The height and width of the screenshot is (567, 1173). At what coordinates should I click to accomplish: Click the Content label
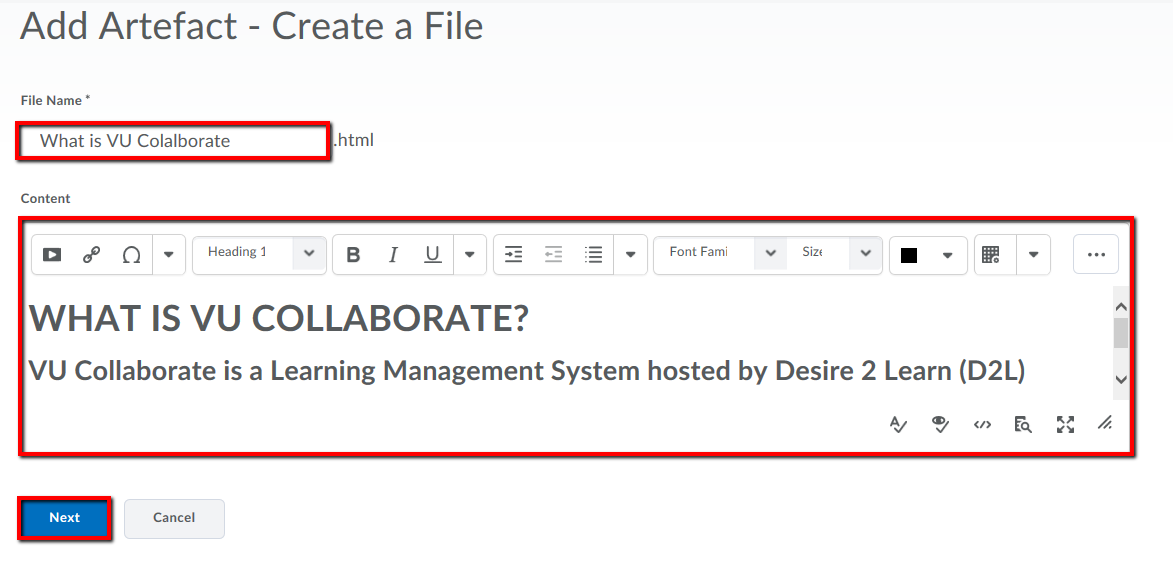point(46,198)
